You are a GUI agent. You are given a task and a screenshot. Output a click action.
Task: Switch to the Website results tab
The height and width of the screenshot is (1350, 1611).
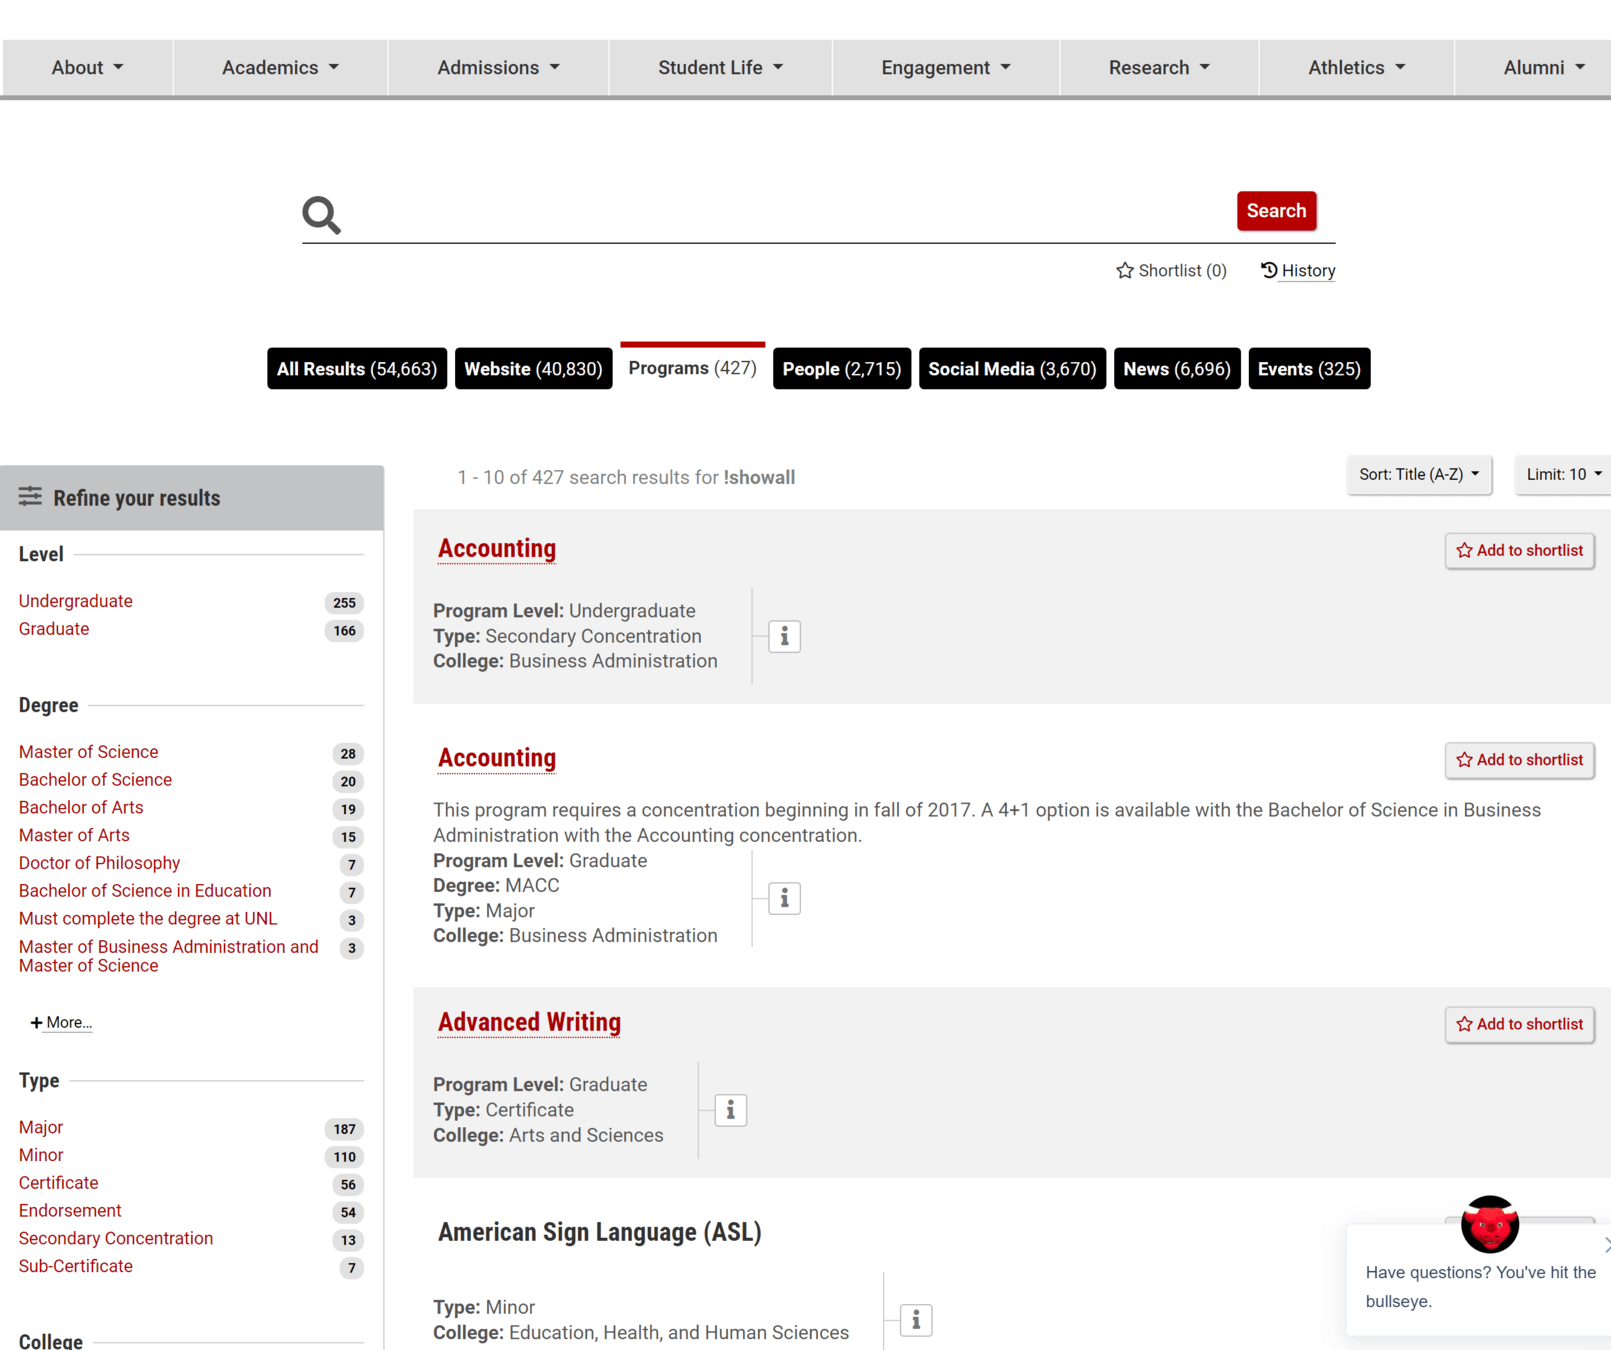pyautogui.click(x=533, y=369)
